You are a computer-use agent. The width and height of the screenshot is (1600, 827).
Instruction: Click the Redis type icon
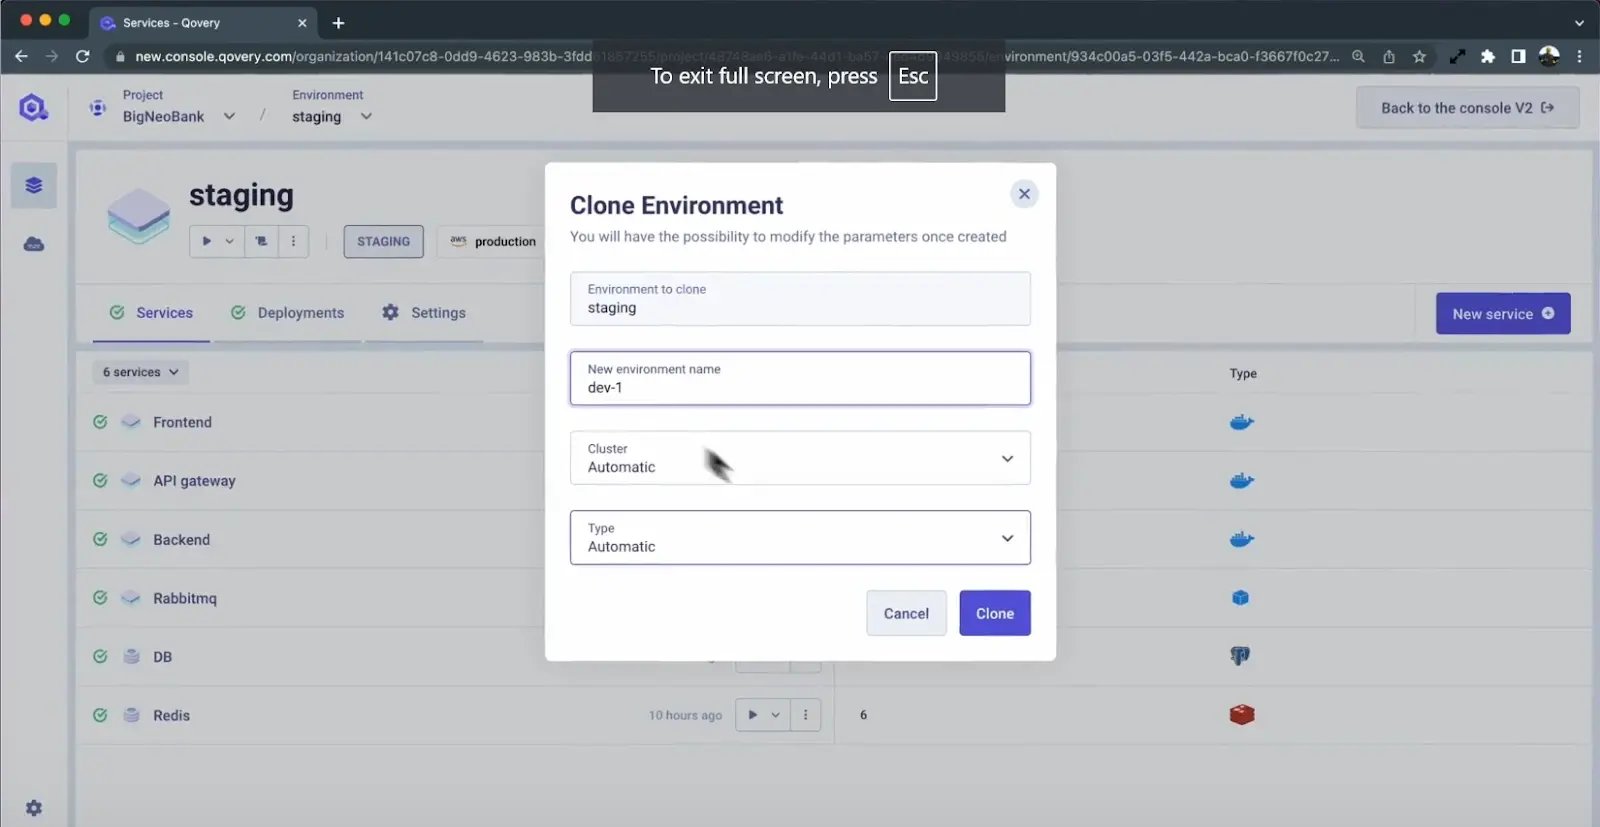pyautogui.click(x=1241, y=714)
